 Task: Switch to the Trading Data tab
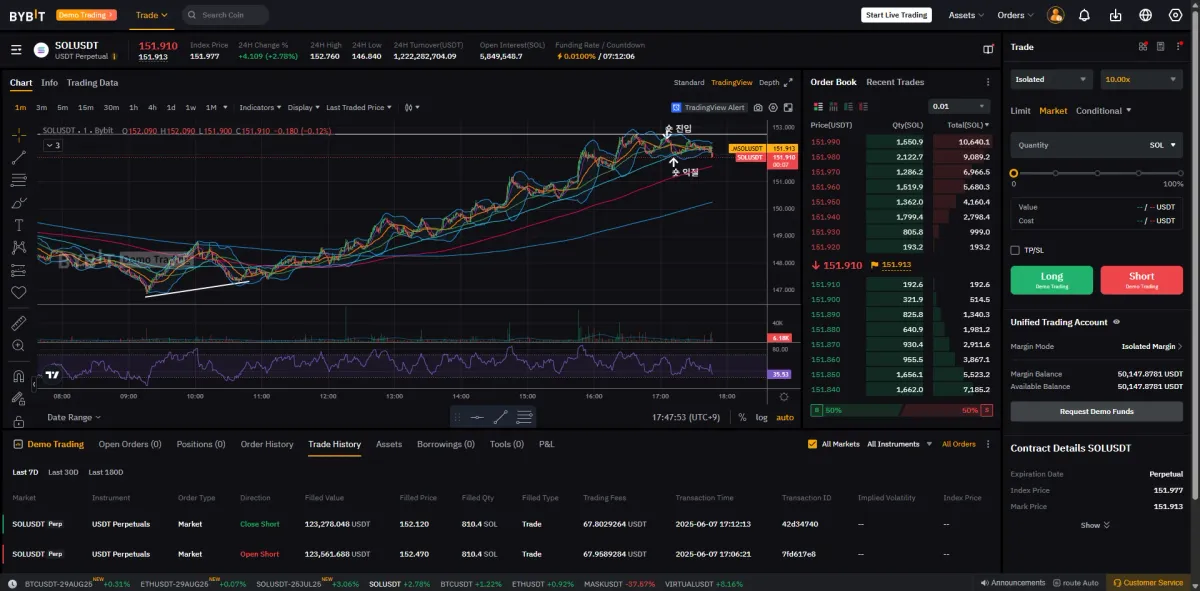(x=92, y=83)
